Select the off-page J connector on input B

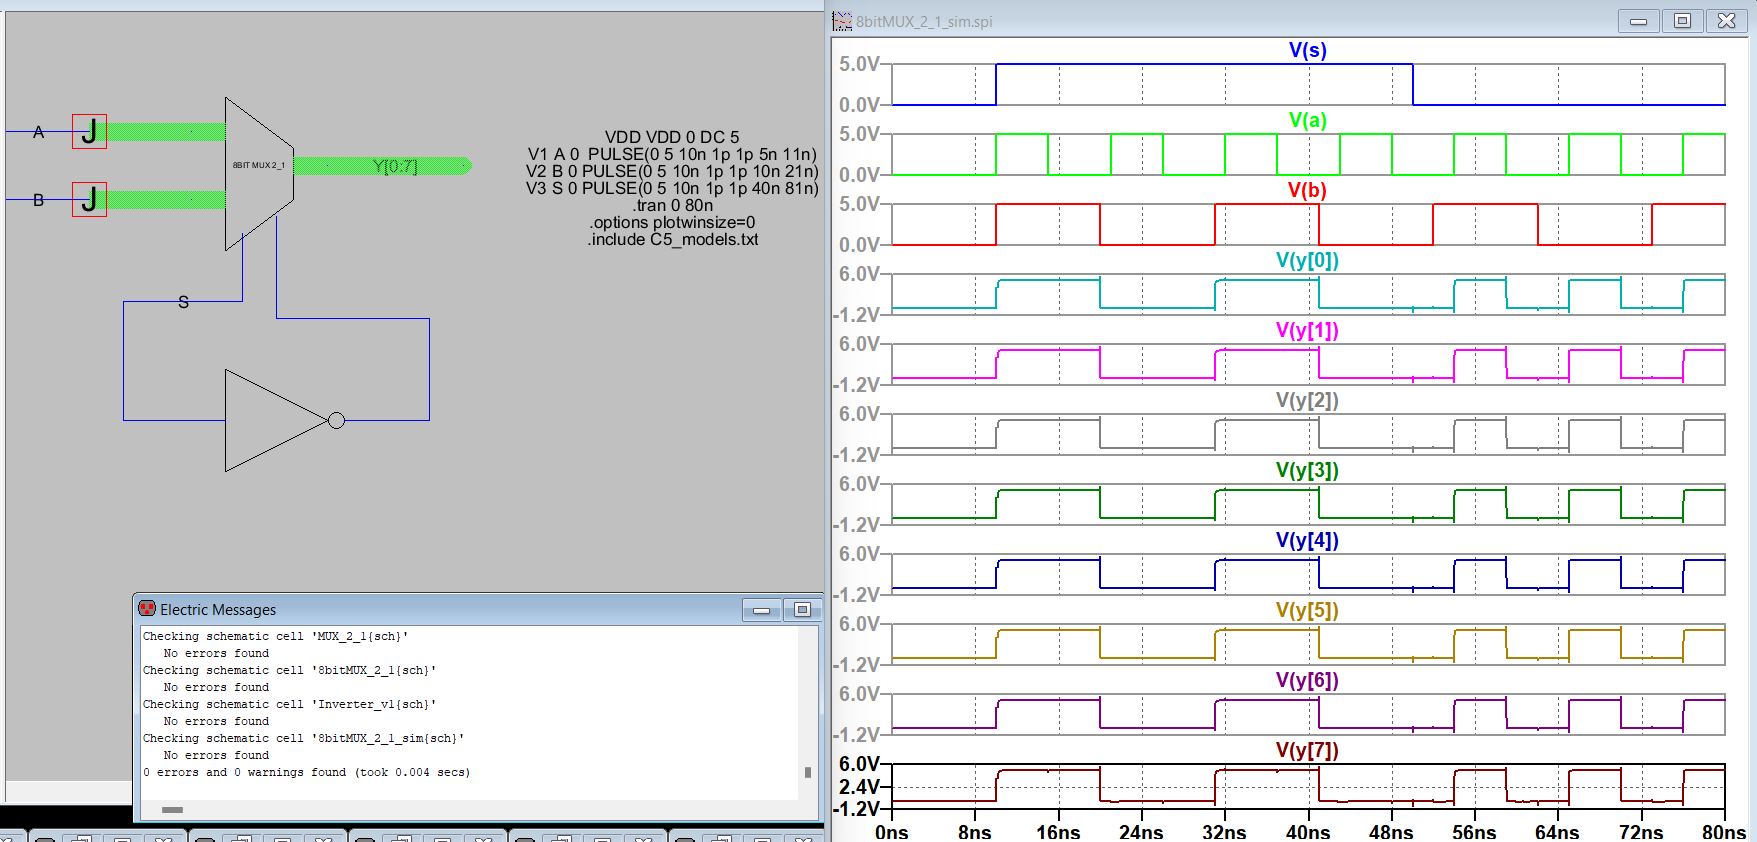coord(89,199)
